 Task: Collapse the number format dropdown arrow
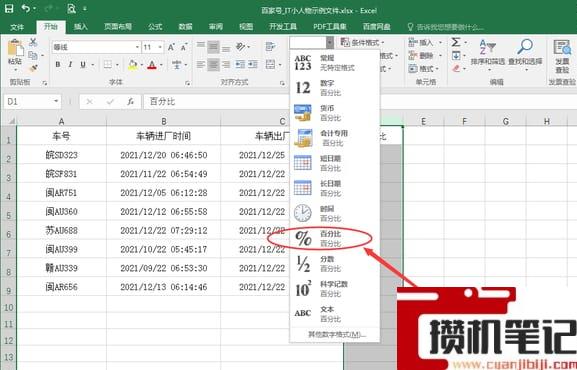330,43
